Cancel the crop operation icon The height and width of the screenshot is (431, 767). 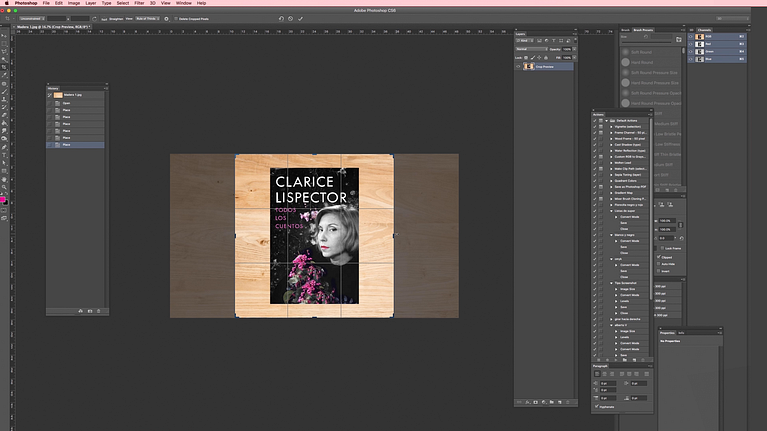[x=290, y=18]
